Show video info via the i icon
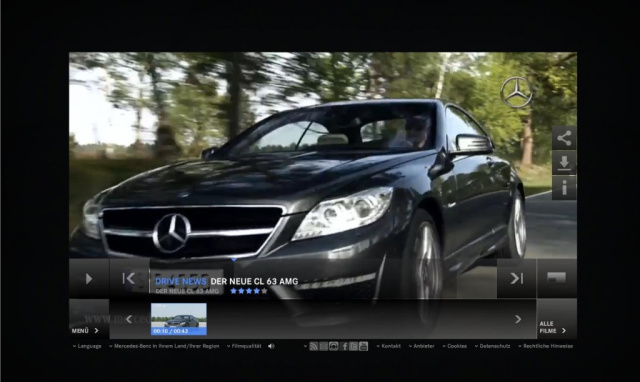 (564, 188)
